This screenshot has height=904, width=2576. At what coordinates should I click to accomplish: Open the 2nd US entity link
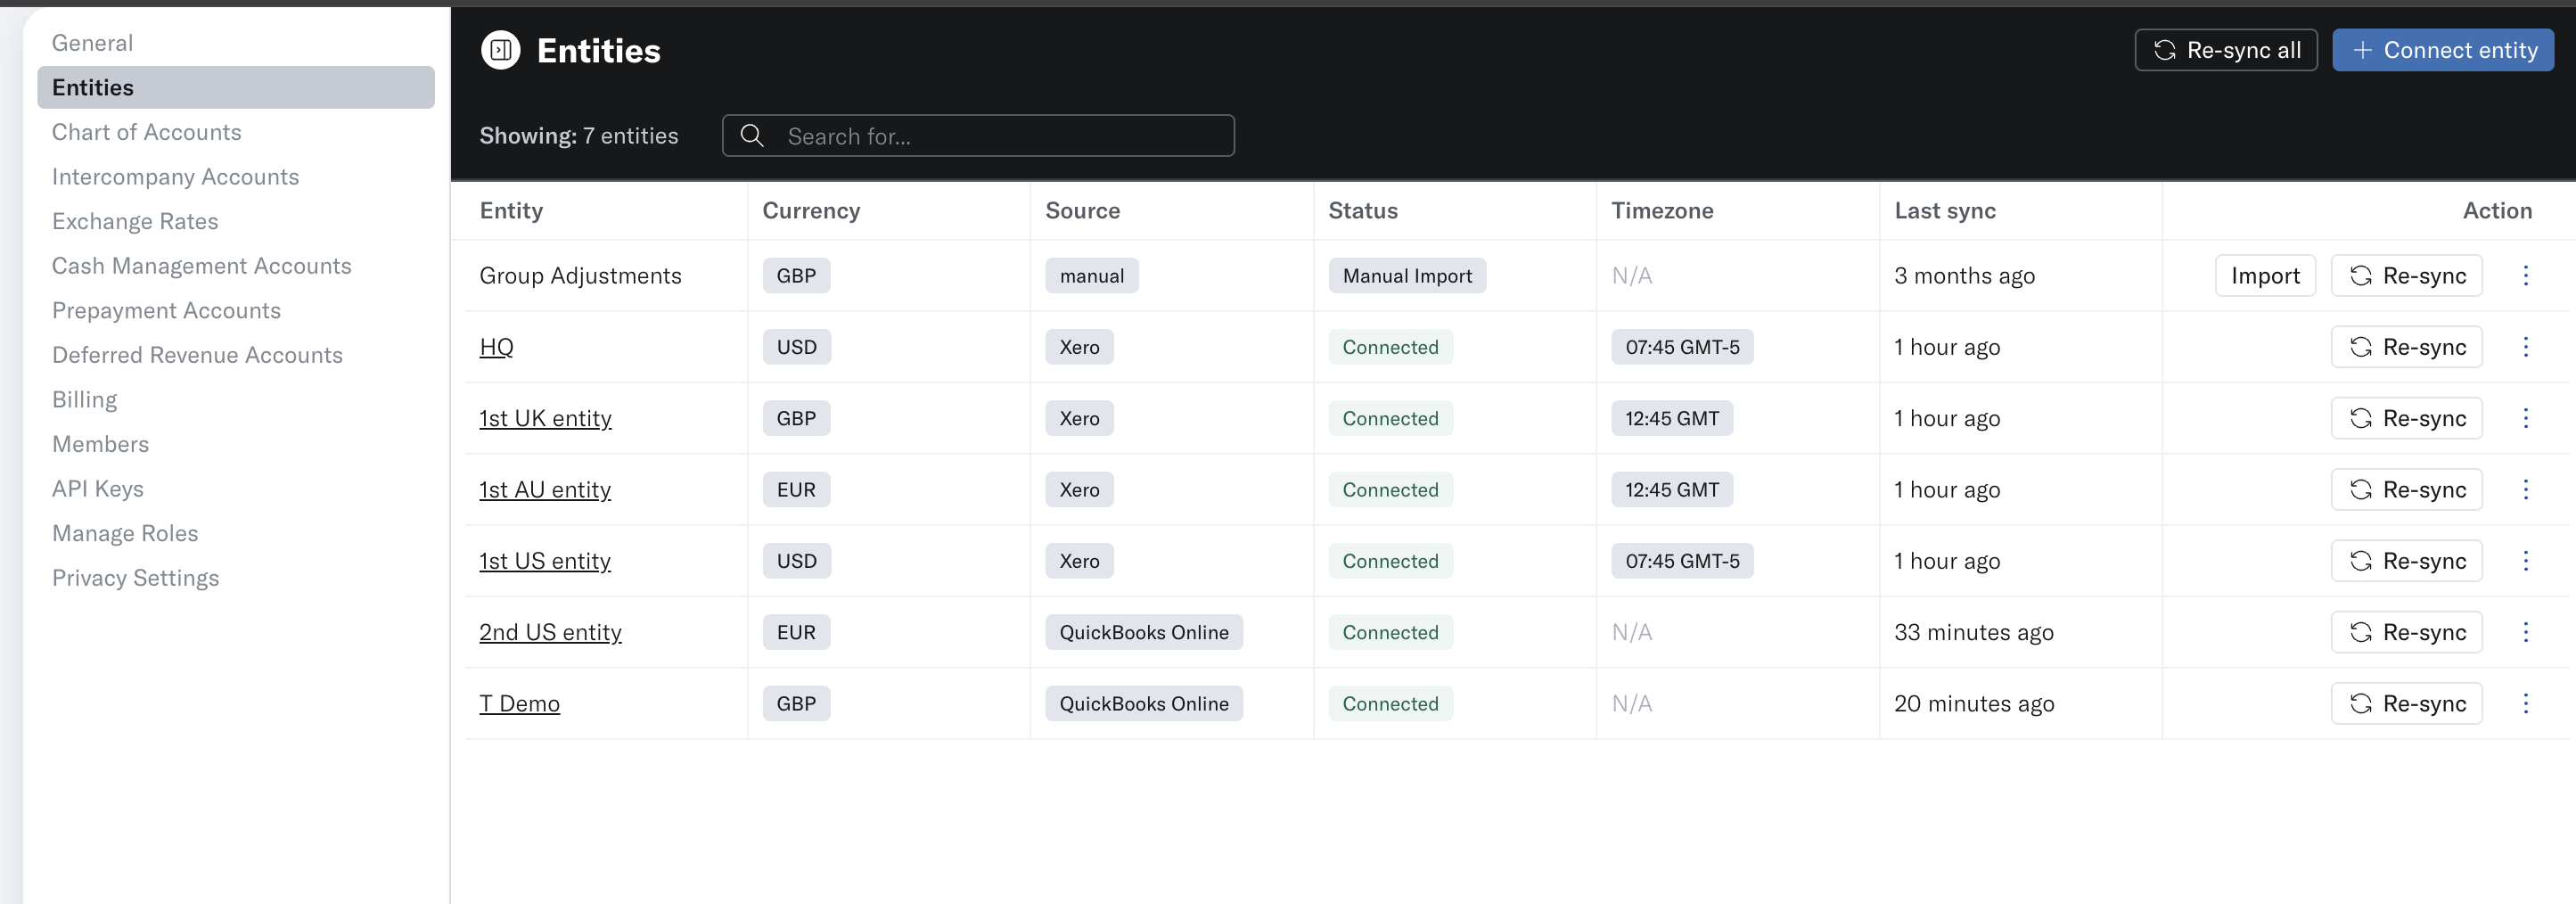[550, 632]
